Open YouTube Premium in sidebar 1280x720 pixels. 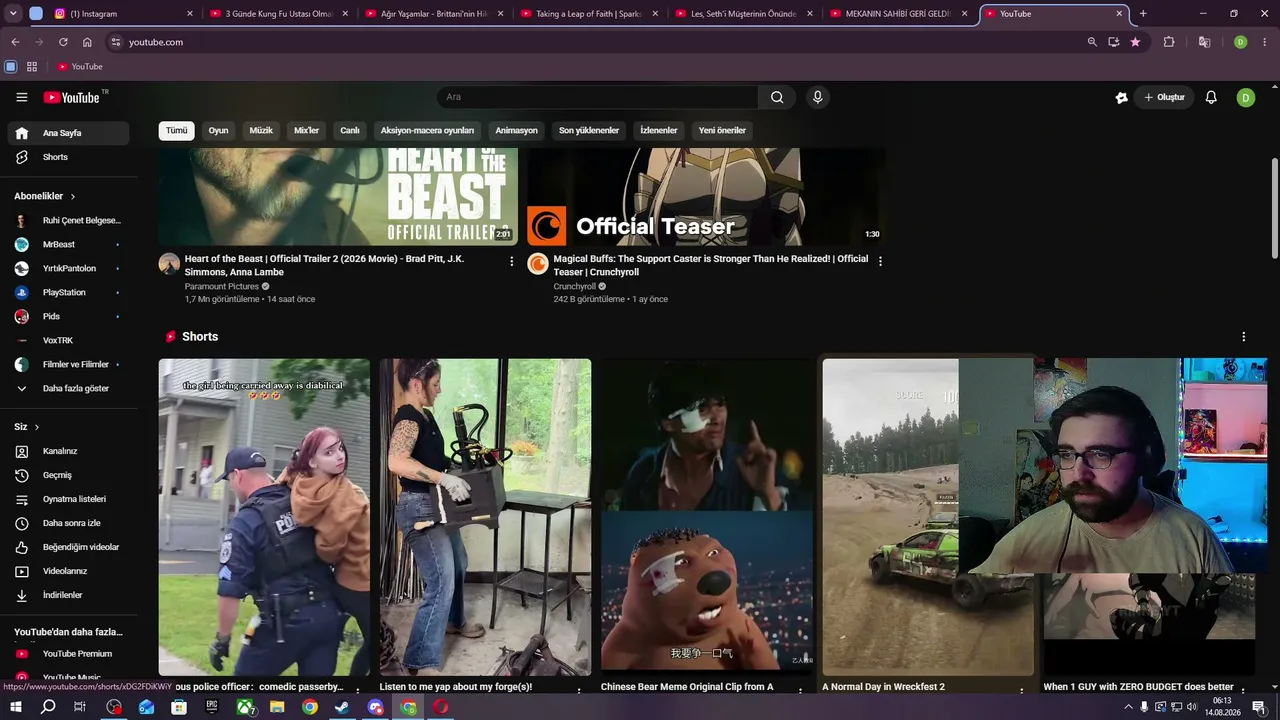(x=68, y=654)
